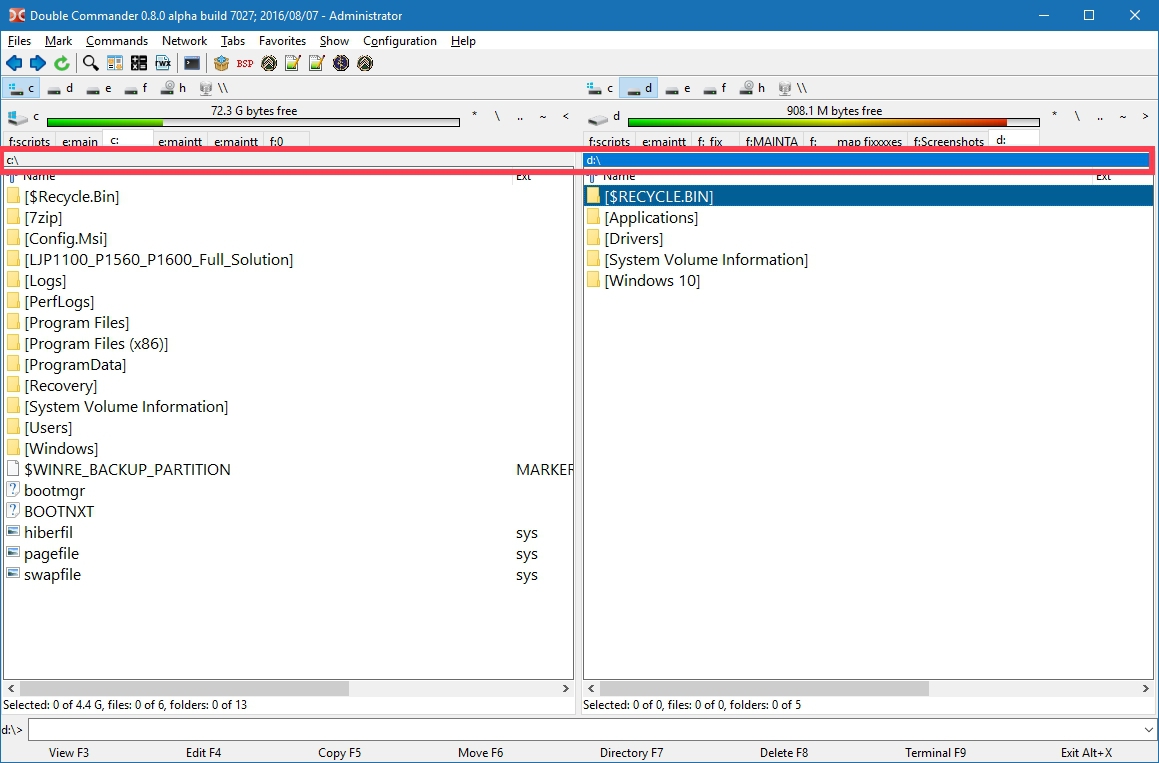Viewport: 1159px width, 763px height.
Task: Click the cardboard box archive icon
Action: (x=221, y=63)
